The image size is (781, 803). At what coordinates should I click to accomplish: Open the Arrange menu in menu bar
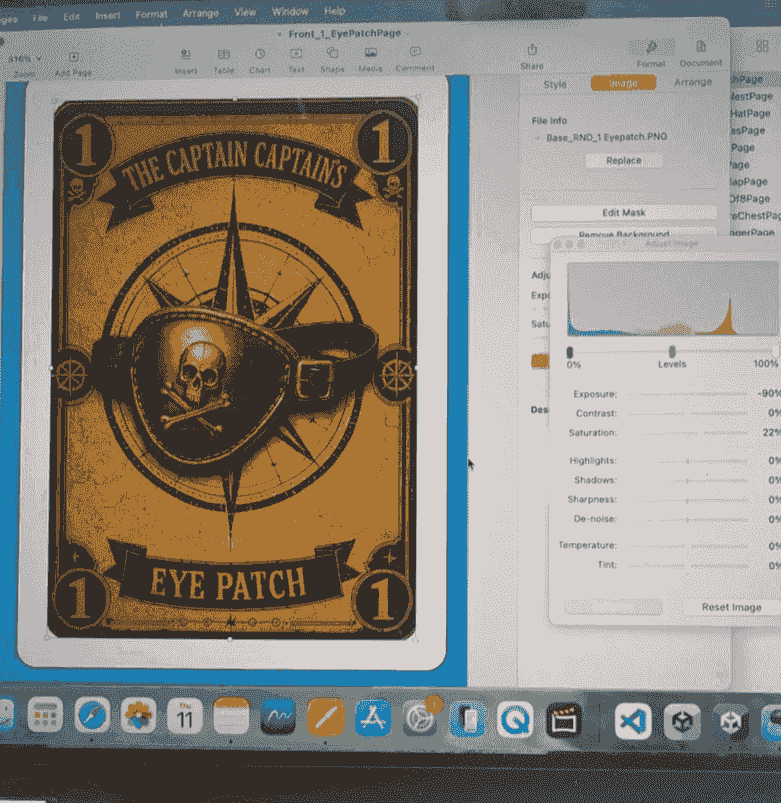200,13
